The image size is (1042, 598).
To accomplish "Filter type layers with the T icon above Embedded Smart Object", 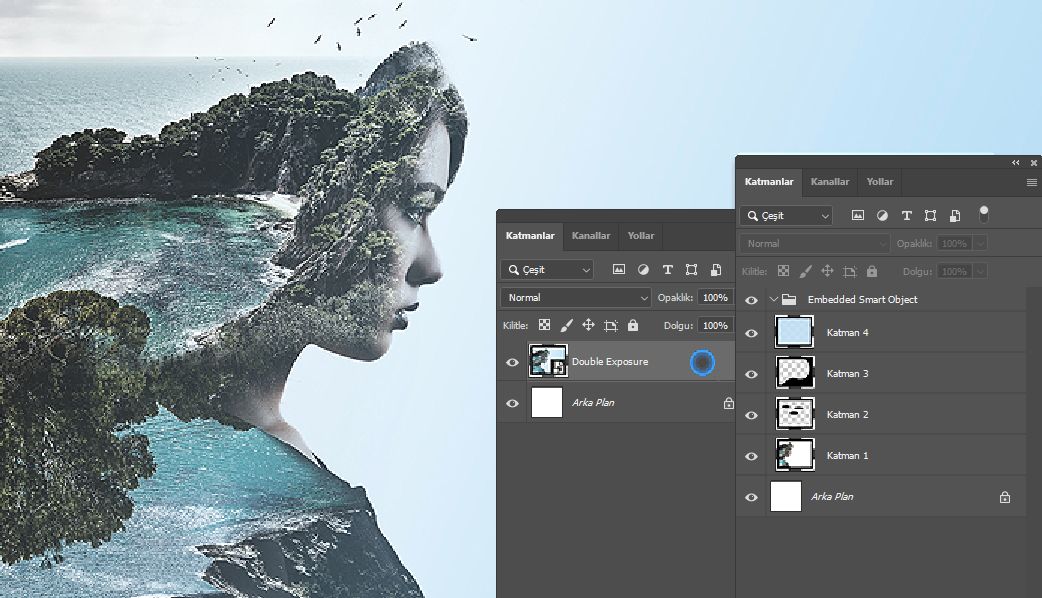I will pyautogui.click(x=906, y=215).
